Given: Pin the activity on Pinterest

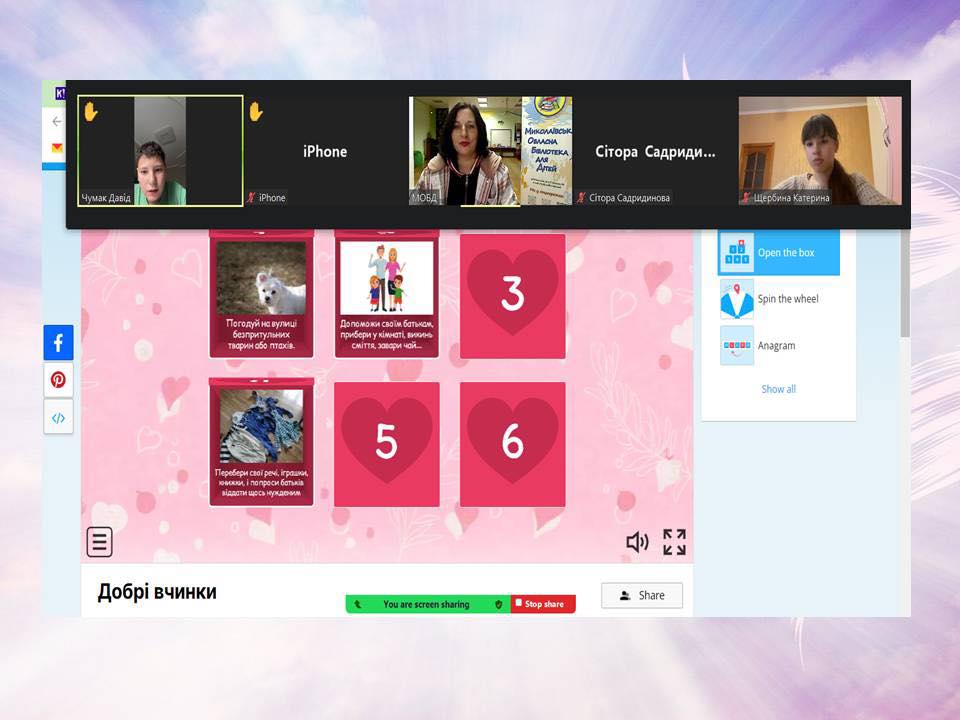Looking at the screenshot, I should 58,380.
